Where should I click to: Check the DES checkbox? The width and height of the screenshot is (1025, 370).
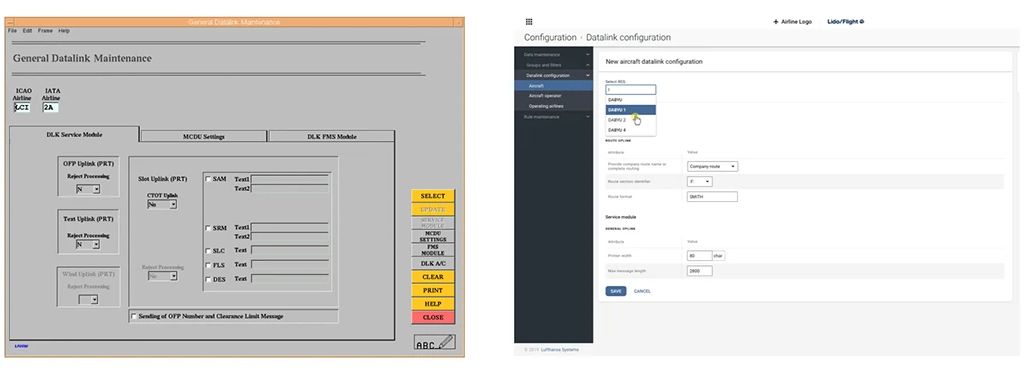[x=208, y=280]
